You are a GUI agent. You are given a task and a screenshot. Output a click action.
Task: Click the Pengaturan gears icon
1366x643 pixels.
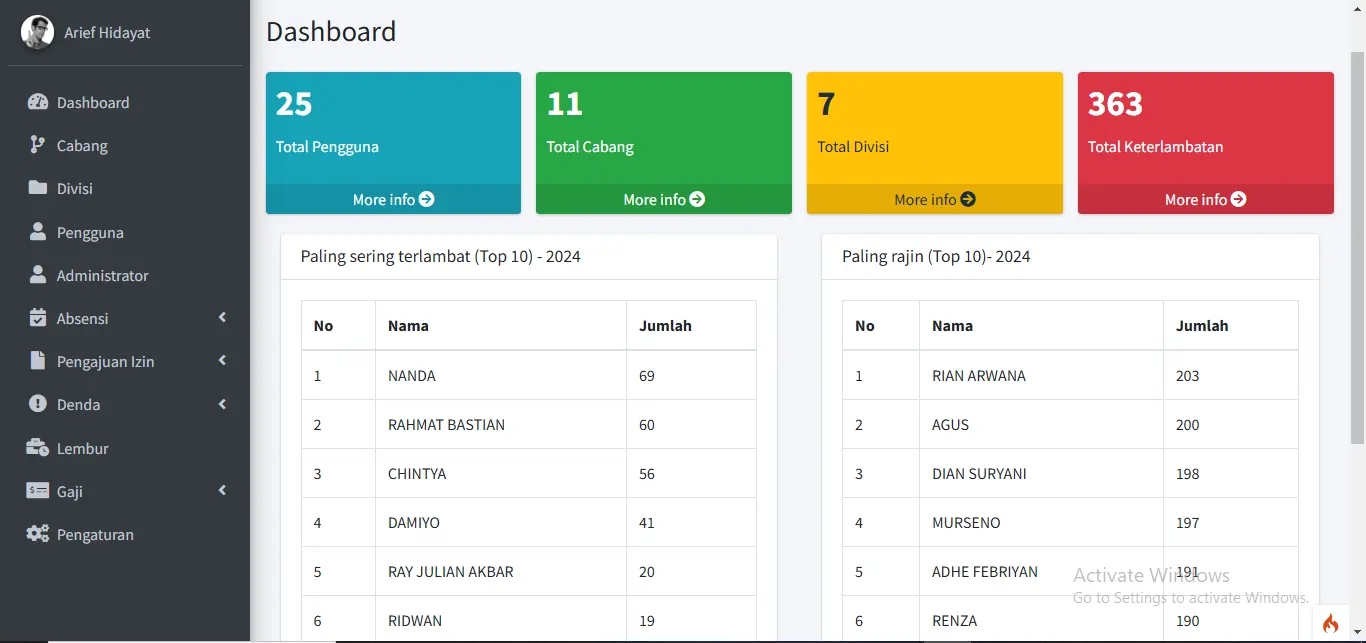click(38, 534)
